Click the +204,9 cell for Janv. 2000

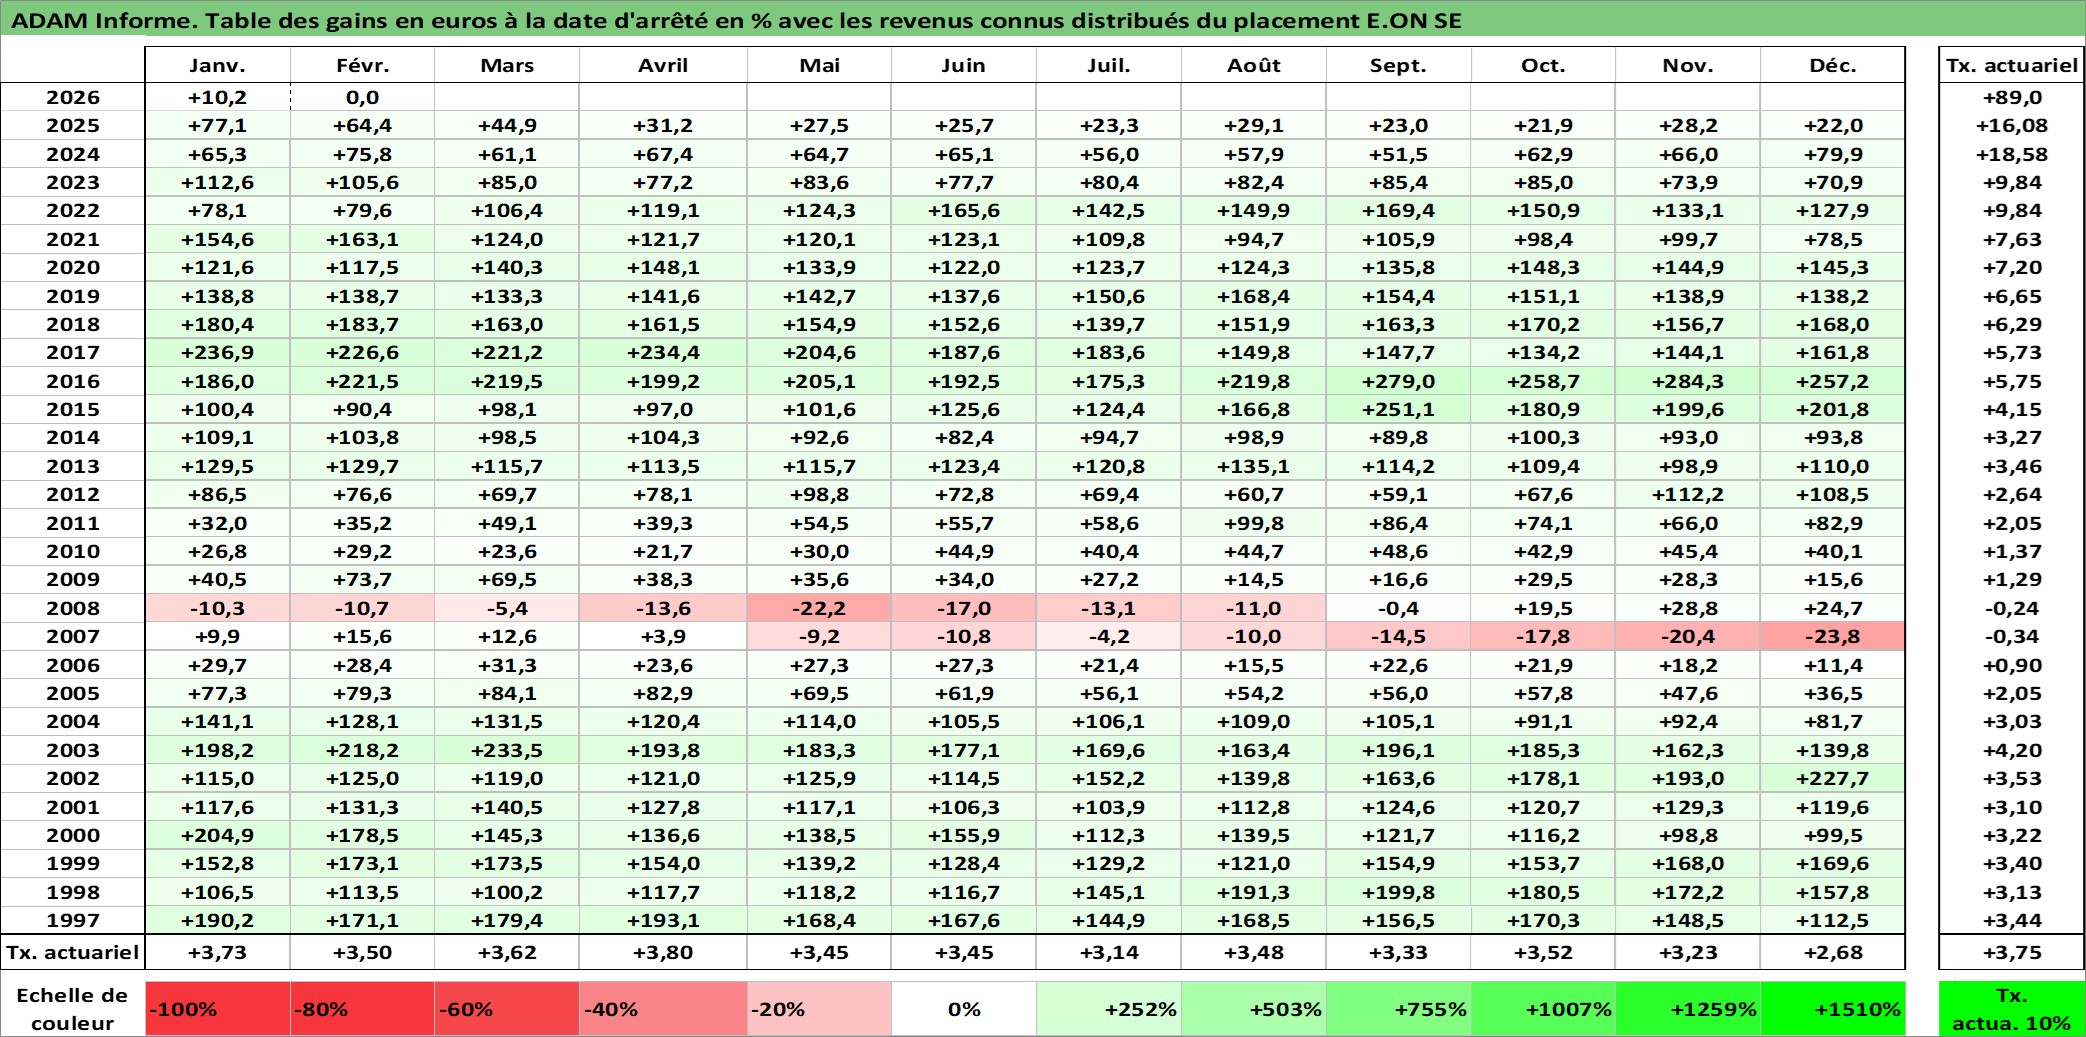pyautogui.click(x=218, y=835)
